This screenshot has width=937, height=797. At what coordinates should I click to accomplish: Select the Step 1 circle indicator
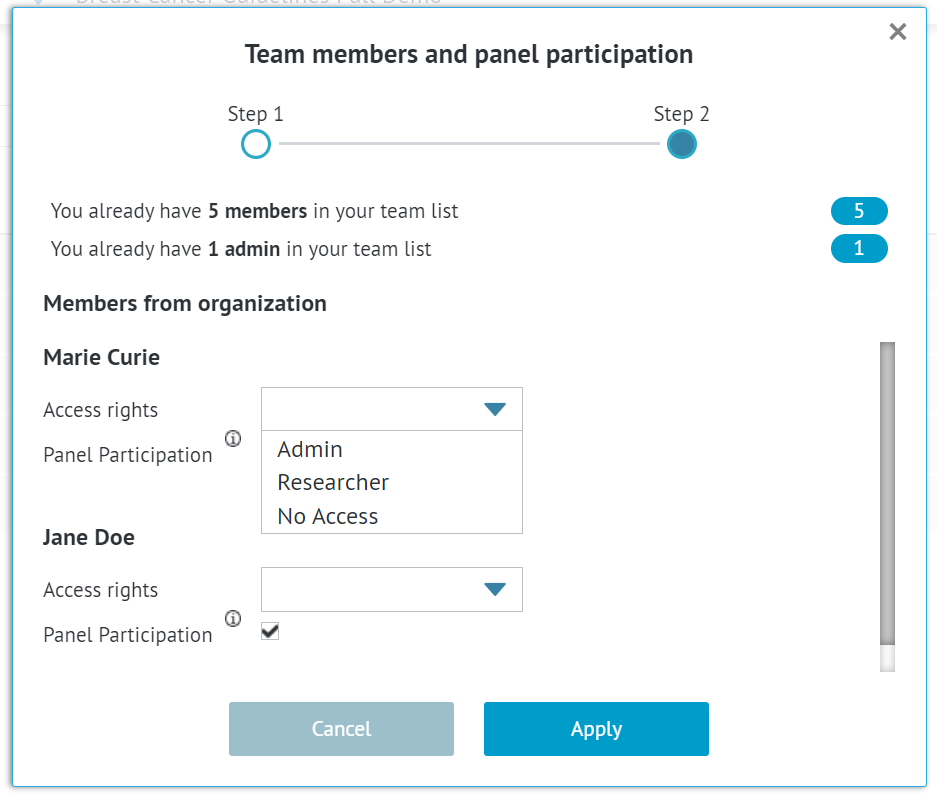pyautogui.click(x=256, y=144)
